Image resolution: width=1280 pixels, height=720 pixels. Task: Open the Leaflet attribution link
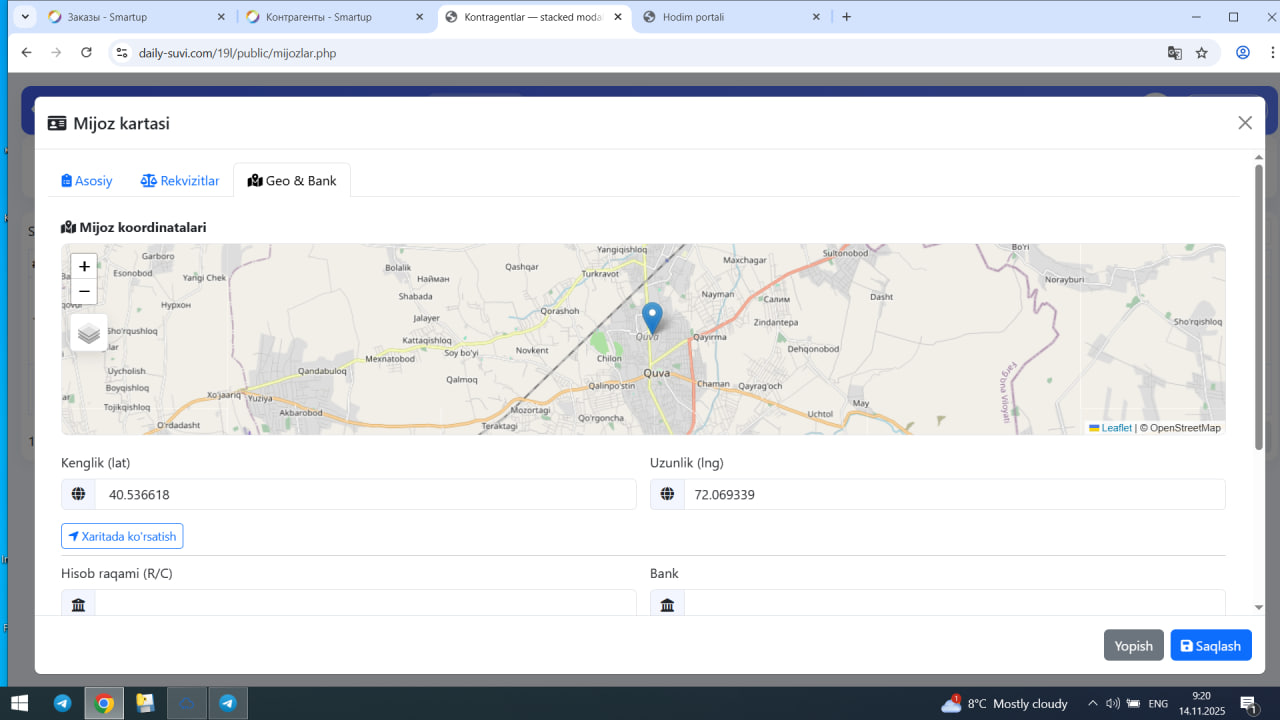pyautogui.click(x=1116, y=428)
